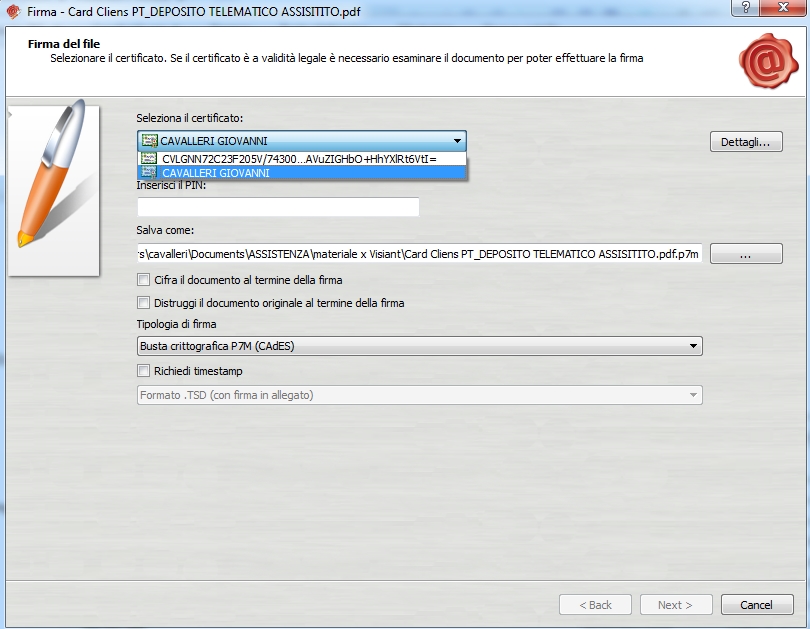Screen dimensions: 810x629
Task: Expand the Formato .TSD dropdown
Action: coord(693,395)
